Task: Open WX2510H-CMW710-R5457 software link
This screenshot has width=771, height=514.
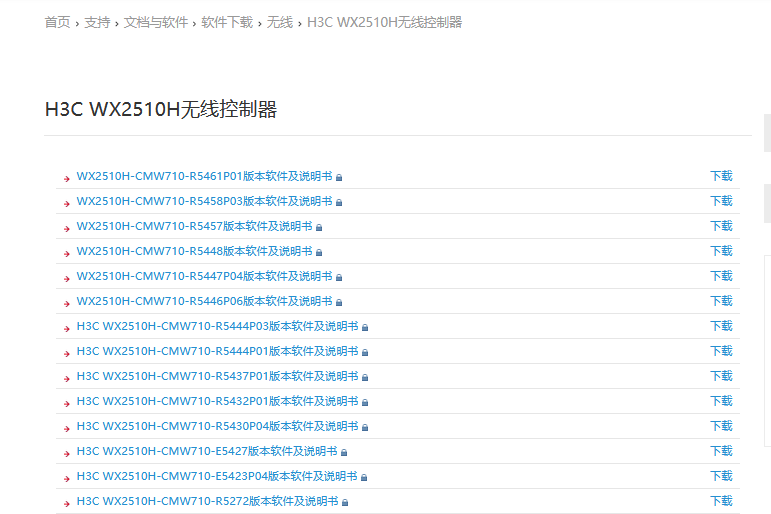Action: (x=195, y=226)
